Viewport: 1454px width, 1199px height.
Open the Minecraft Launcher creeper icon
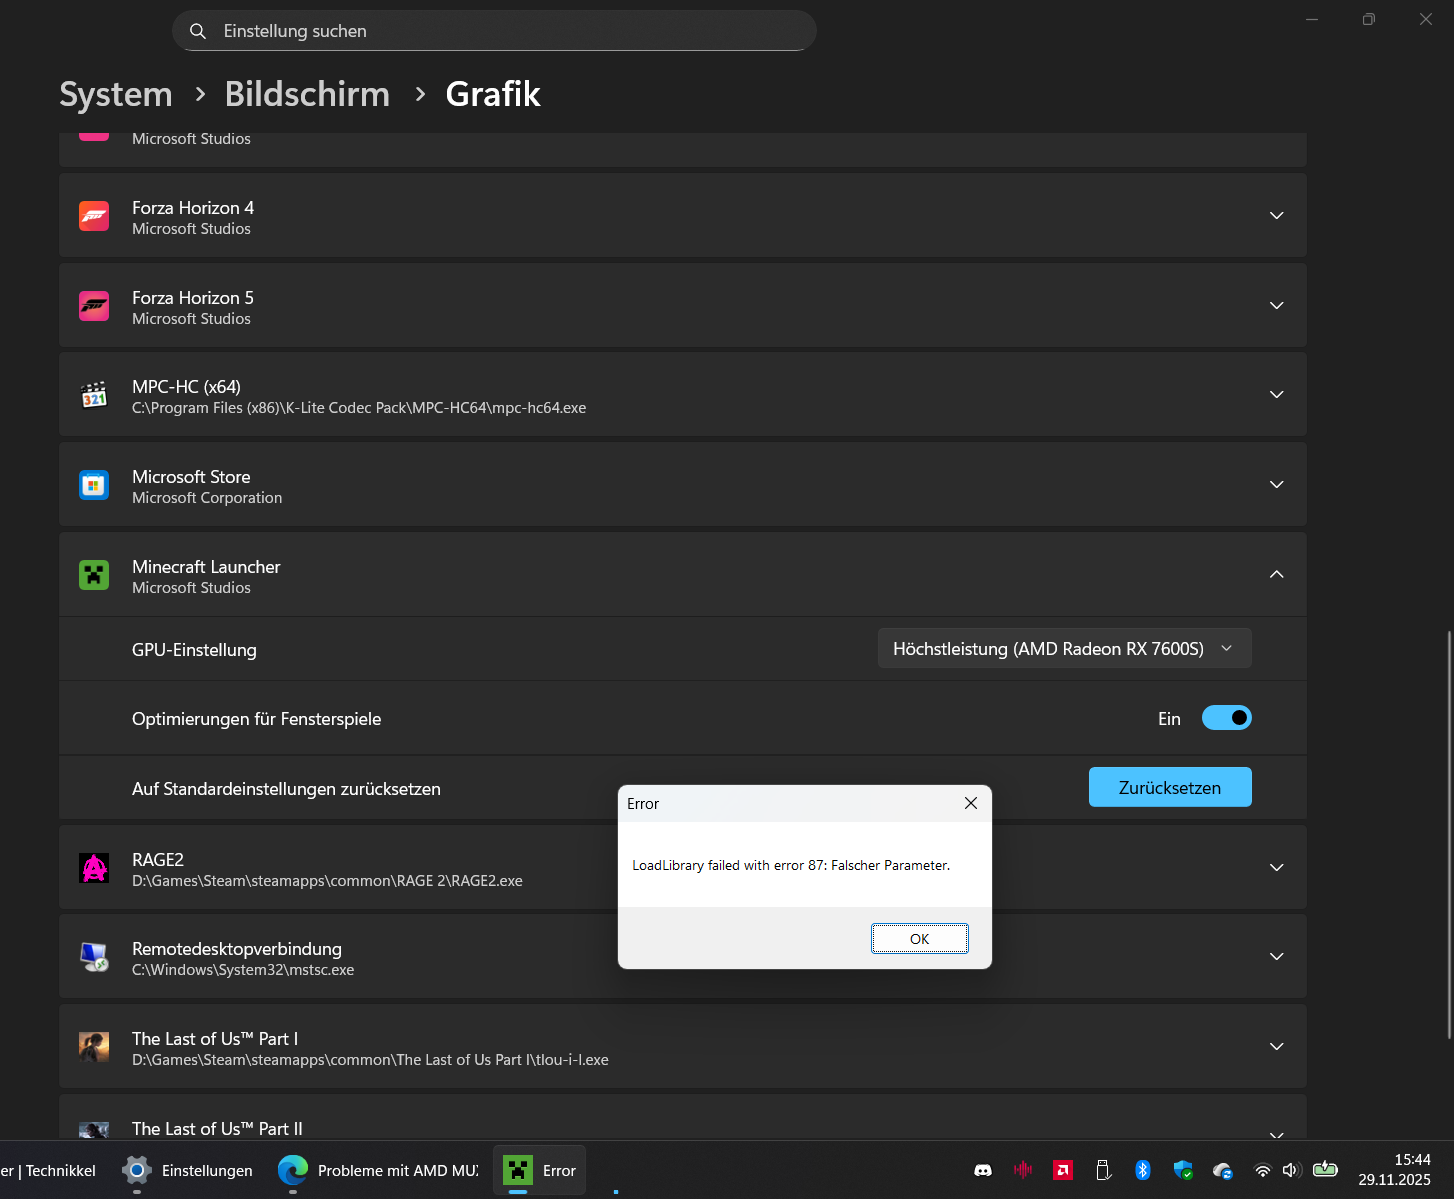point(94,575)
